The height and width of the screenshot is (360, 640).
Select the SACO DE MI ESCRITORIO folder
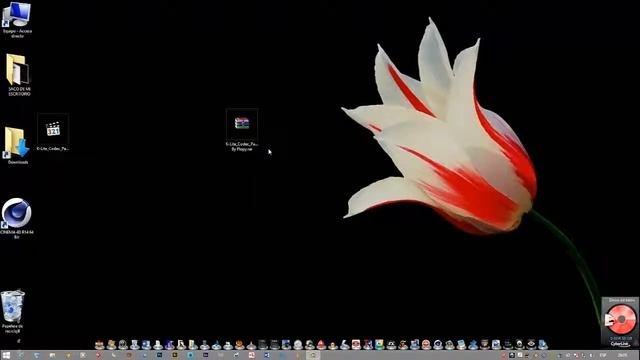18,75
